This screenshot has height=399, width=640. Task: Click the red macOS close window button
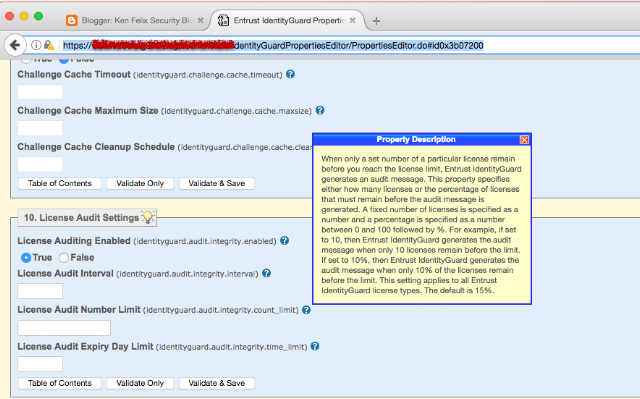[x=9, y=16]
